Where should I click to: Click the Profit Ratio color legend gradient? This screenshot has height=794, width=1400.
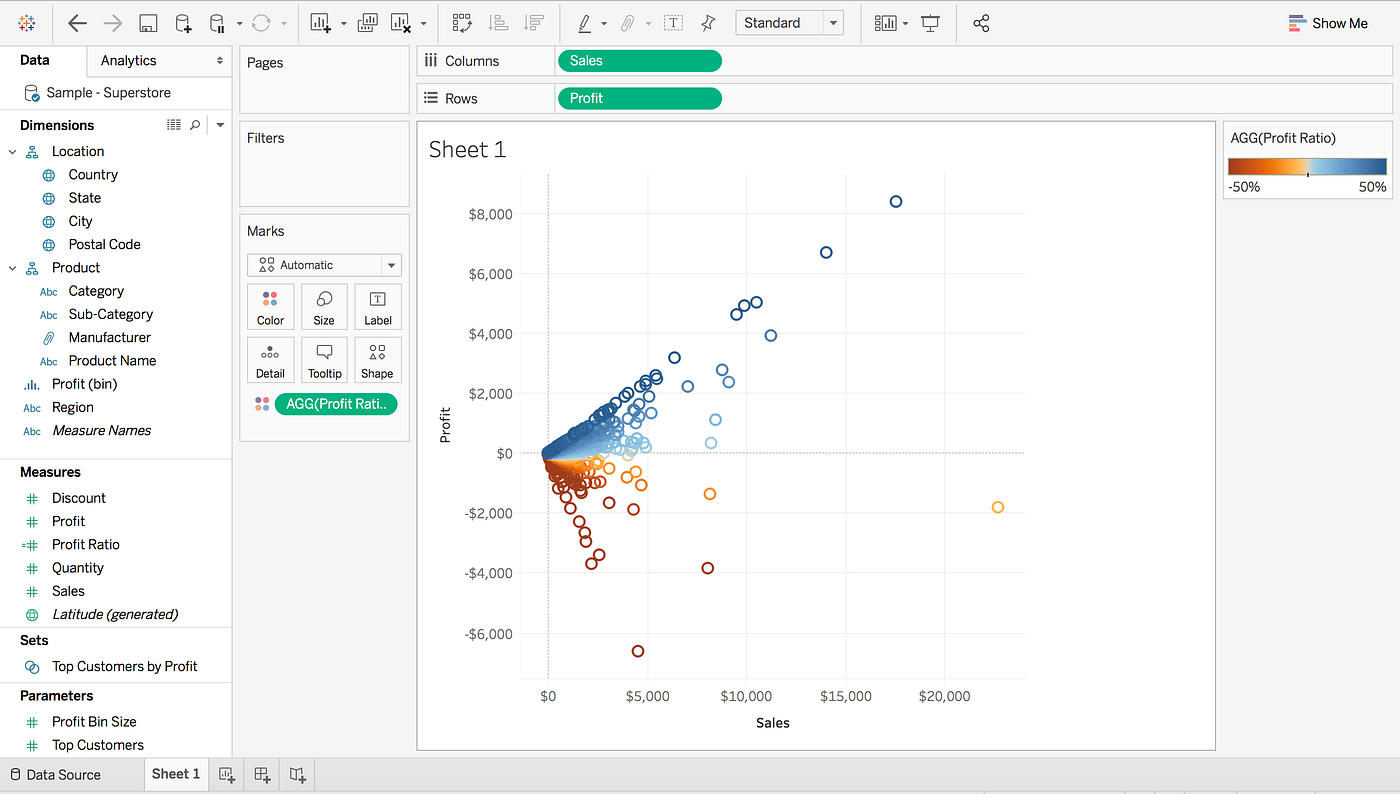[1307, 166]
